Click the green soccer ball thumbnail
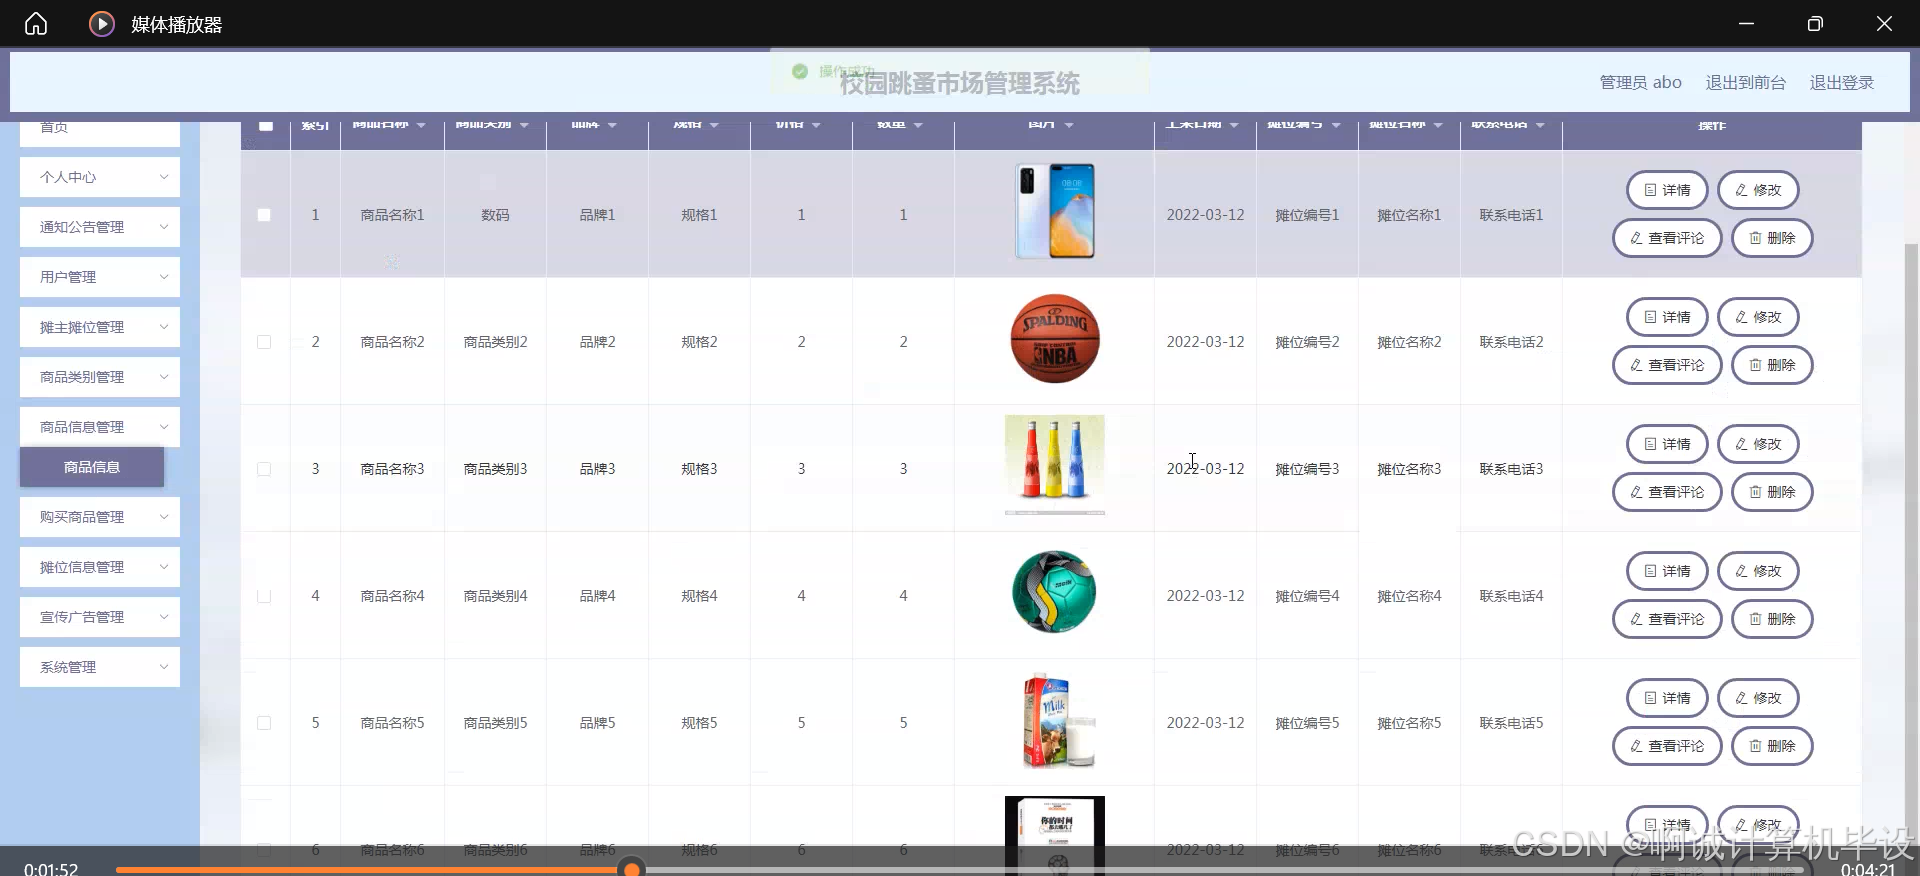Image resolution: width=1920 pixels, height=876 pixels. pos(1054,592)
